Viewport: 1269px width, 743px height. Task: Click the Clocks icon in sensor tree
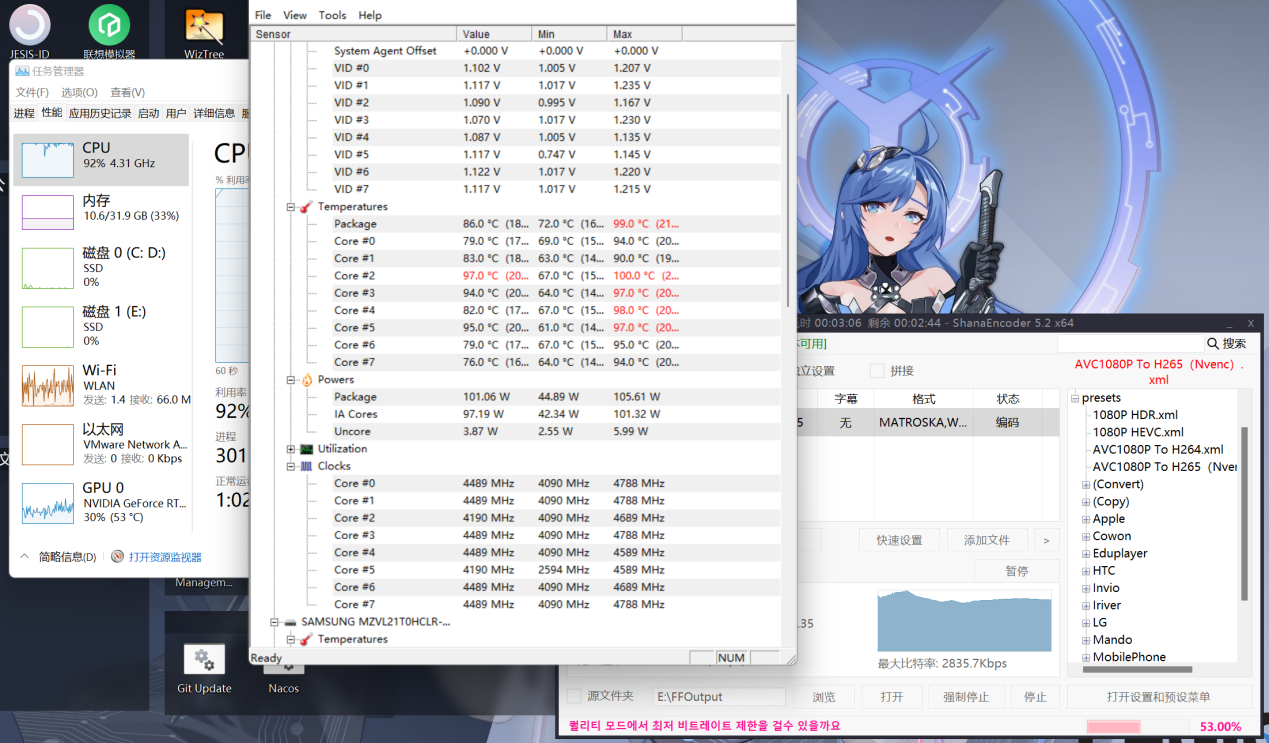click(306, 466)
